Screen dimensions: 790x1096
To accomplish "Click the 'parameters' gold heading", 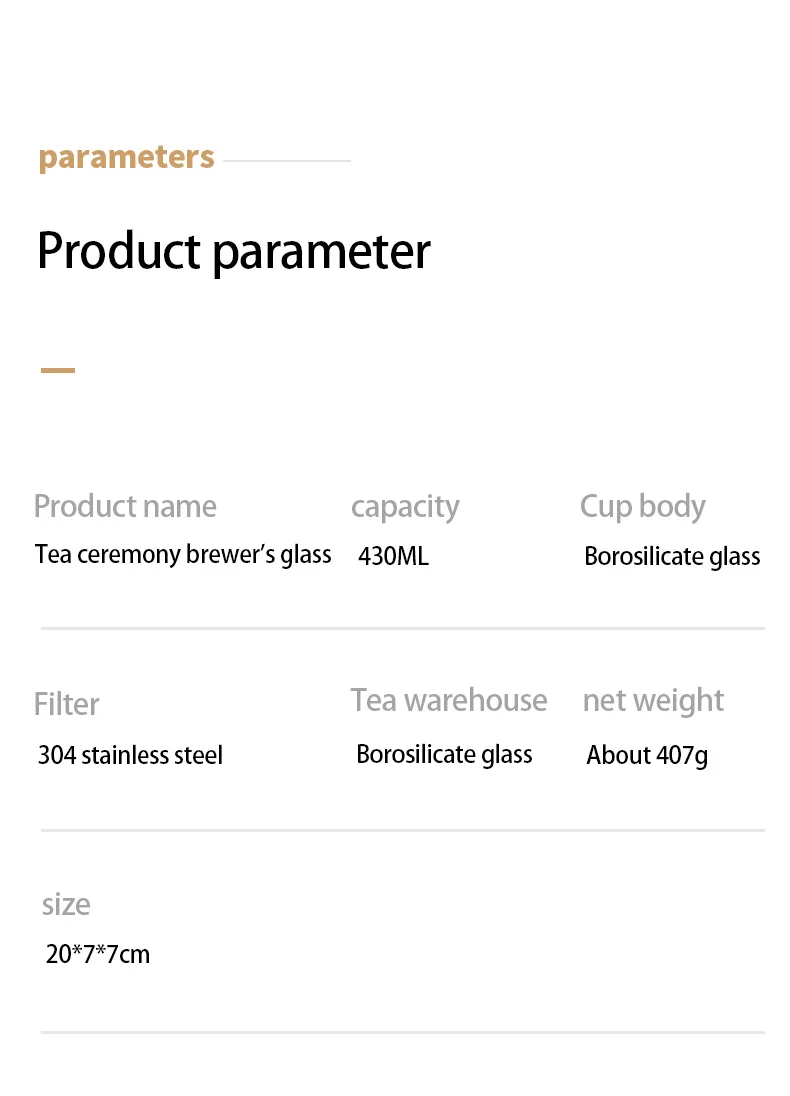I will pyautogui.click(x=127, y=158).
